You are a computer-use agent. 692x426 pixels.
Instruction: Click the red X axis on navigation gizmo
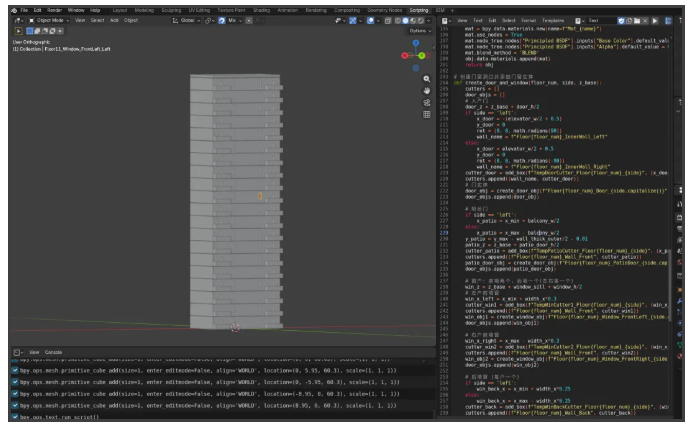tap(405, 56)
